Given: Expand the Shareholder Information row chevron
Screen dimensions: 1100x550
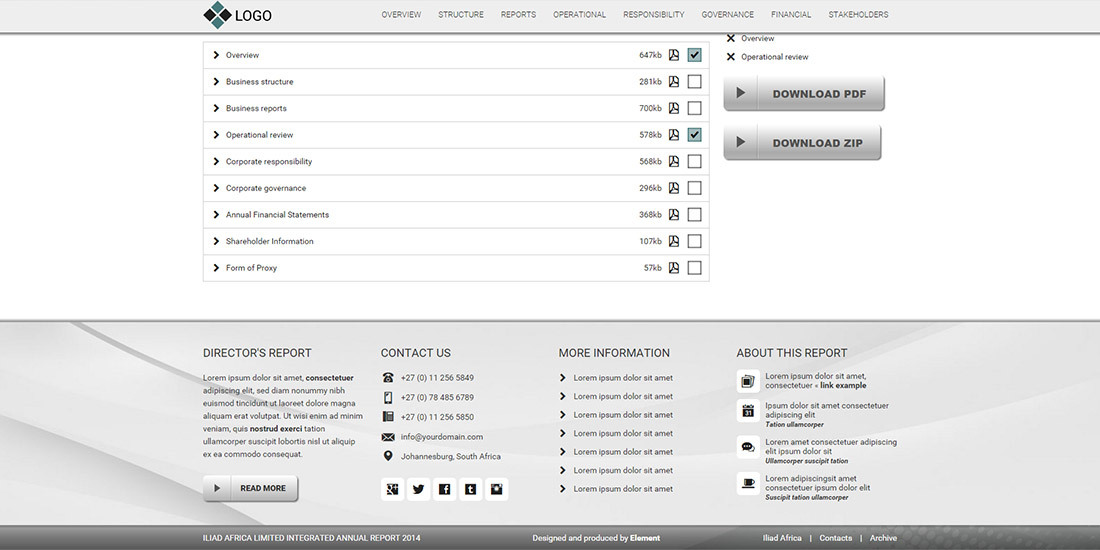Looking at the screenshot, I should click(x=216, y=241).
